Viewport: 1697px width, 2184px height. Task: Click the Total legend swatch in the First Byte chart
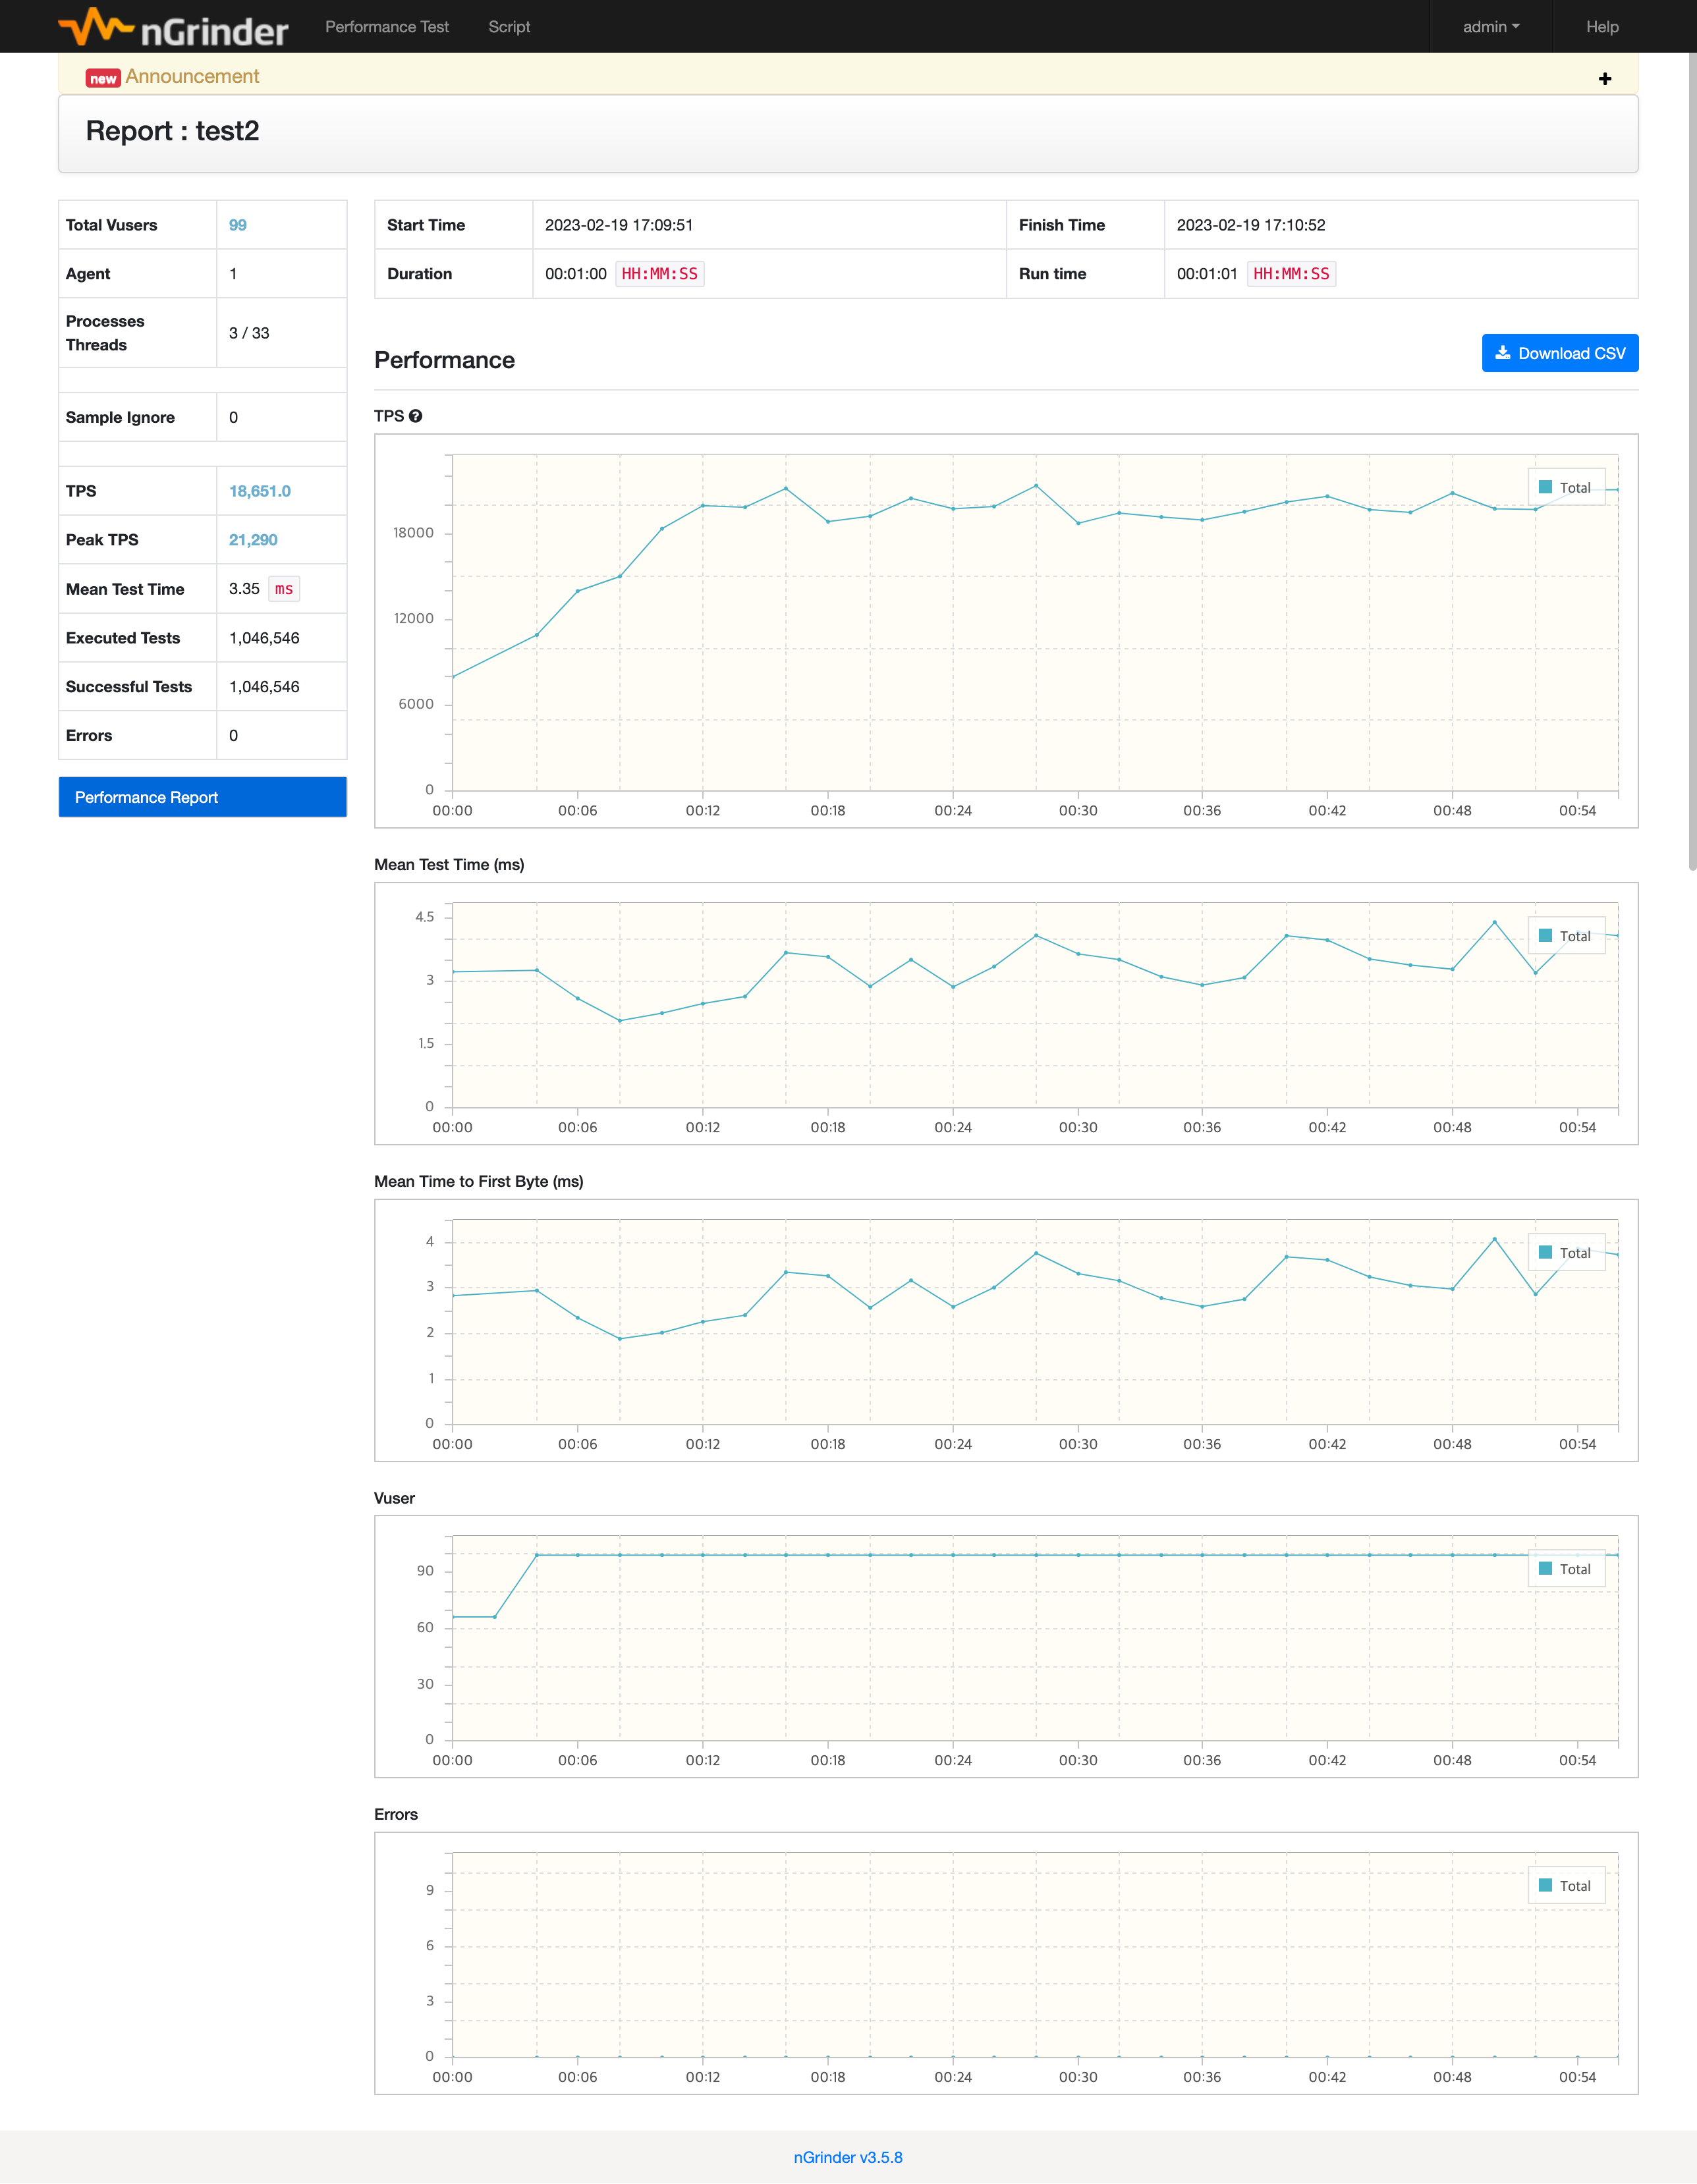coord(1545,1253)
